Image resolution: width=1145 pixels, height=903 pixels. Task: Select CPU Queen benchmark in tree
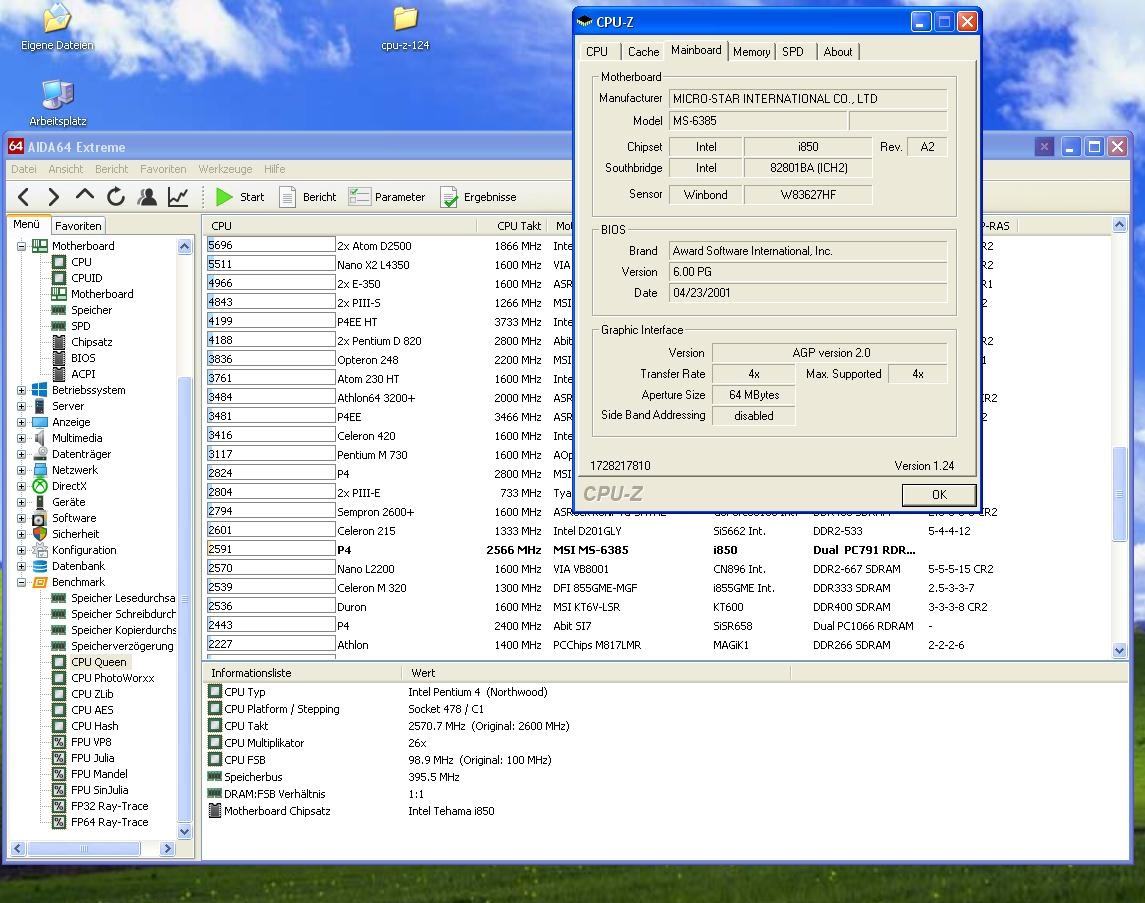(x=99, y=662)
